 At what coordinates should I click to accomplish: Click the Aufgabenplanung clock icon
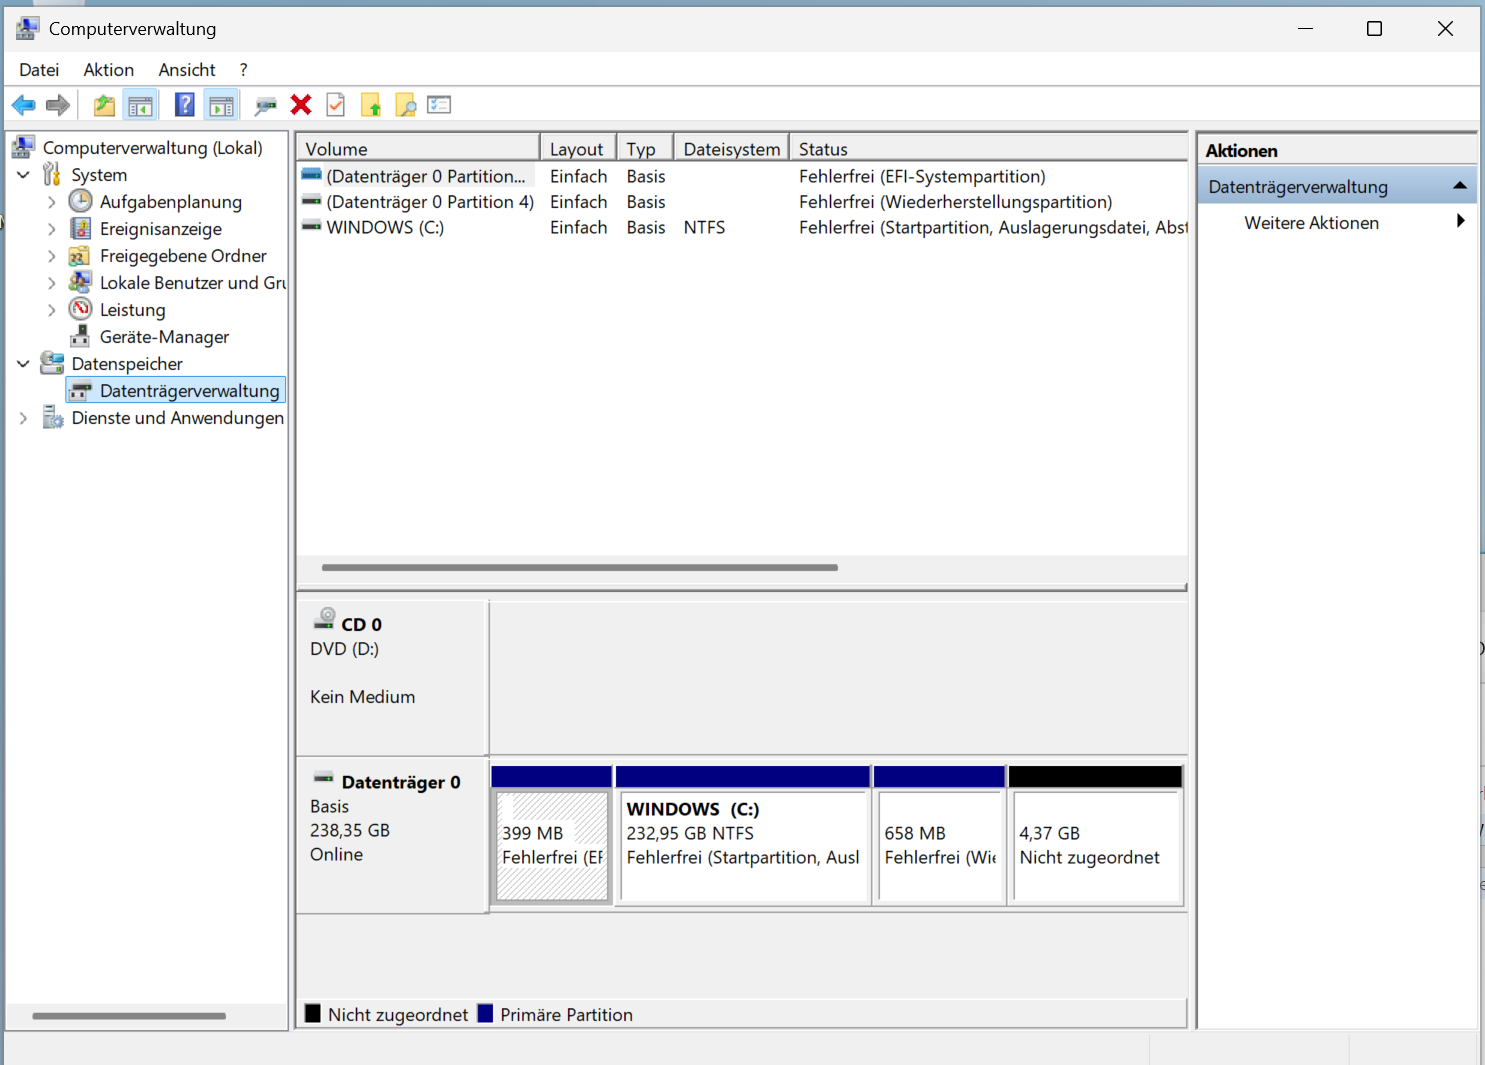tap(80, 201)
